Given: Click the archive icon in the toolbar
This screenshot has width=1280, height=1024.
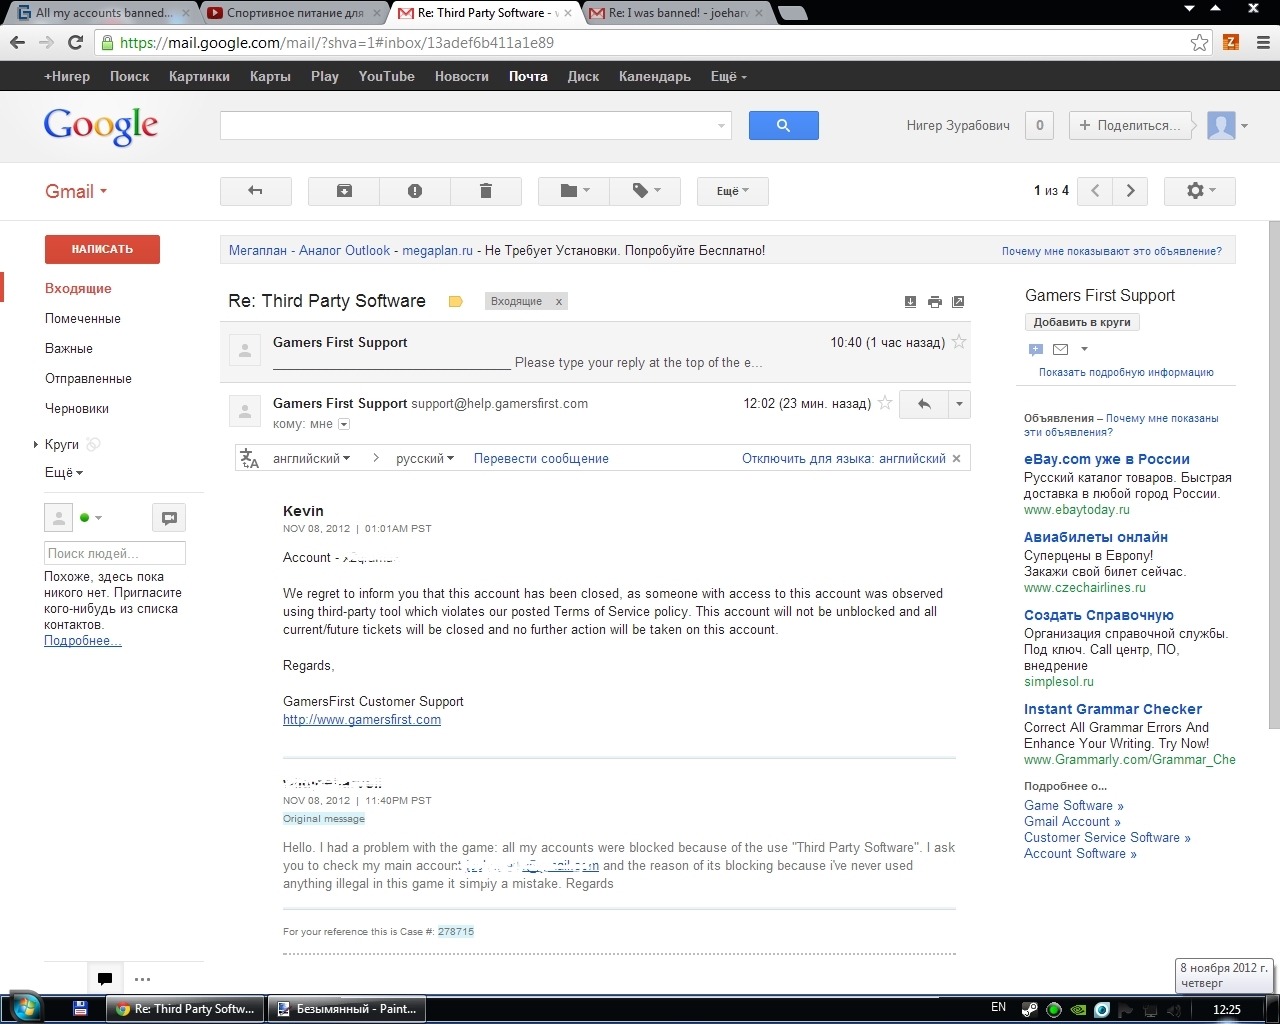Looking at the screenshot, I should (x=344, y=191).
